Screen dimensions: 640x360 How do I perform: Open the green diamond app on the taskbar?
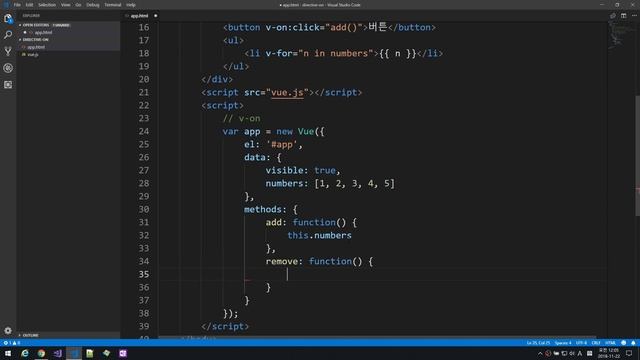pyautogui.click(x=106, y=353)
